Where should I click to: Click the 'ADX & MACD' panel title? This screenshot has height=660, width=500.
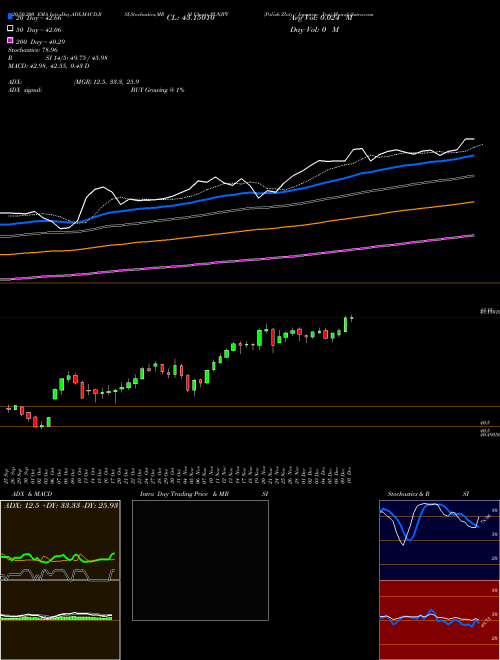click(32, 494)
